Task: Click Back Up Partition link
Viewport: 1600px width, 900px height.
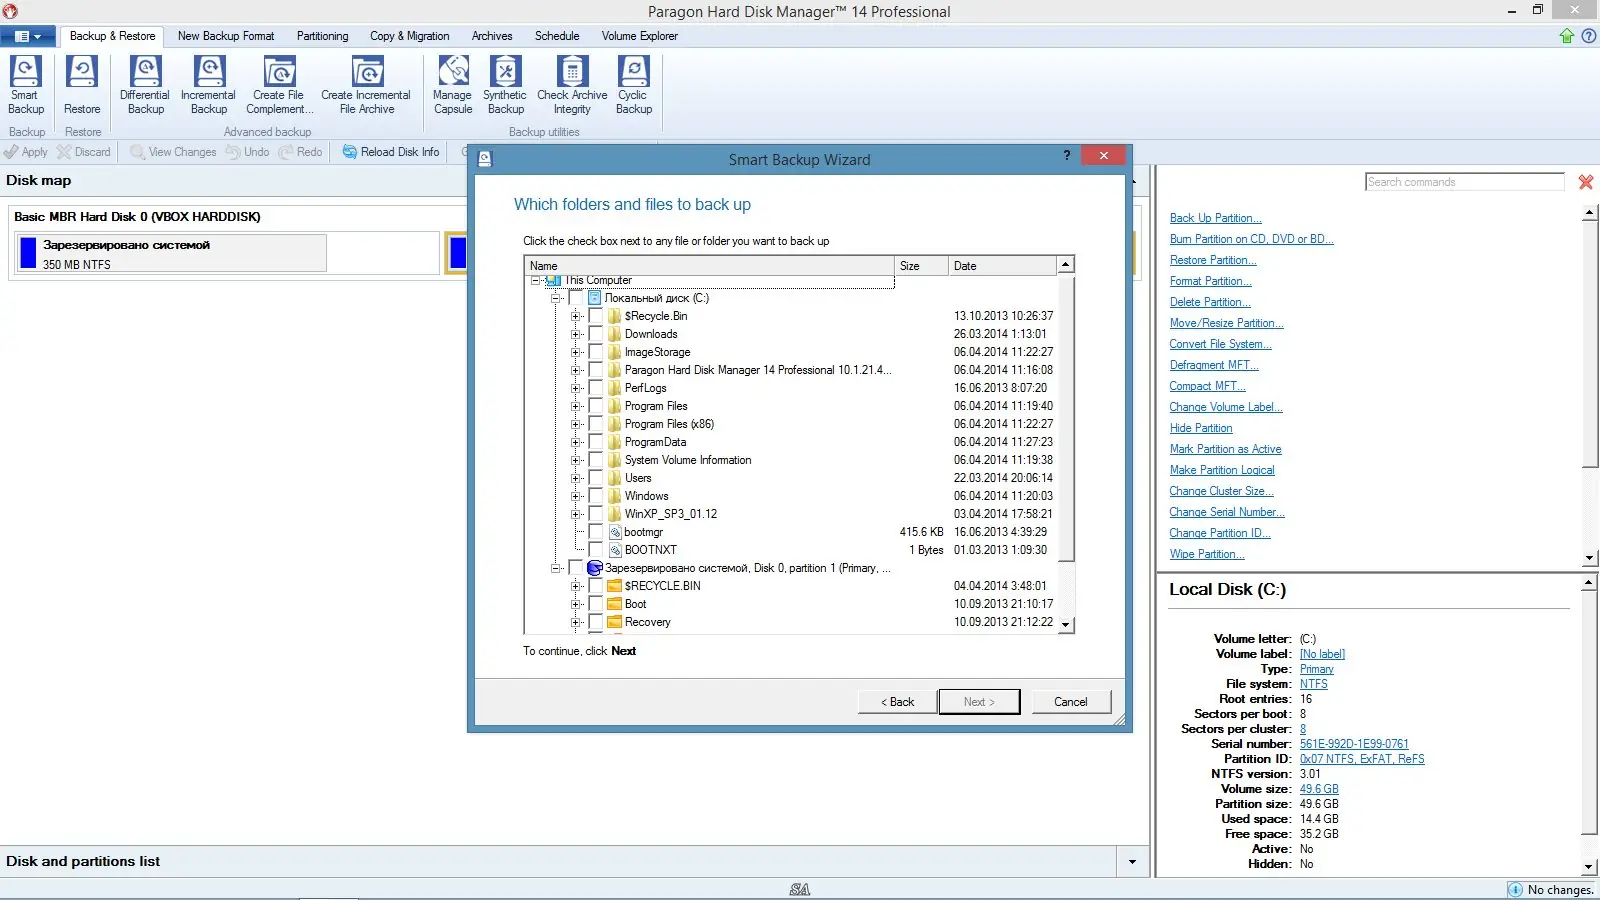Action: tap(1215, 218)
